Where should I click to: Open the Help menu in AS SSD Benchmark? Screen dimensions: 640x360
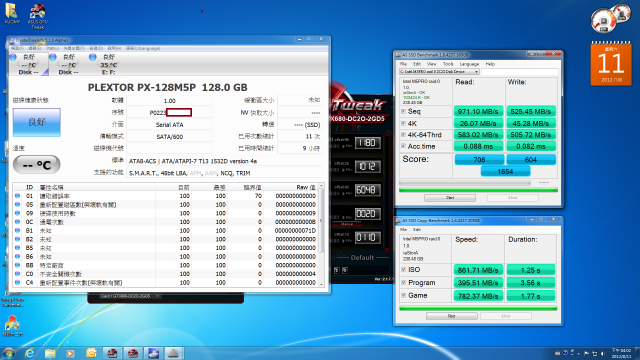coord(490,64)
